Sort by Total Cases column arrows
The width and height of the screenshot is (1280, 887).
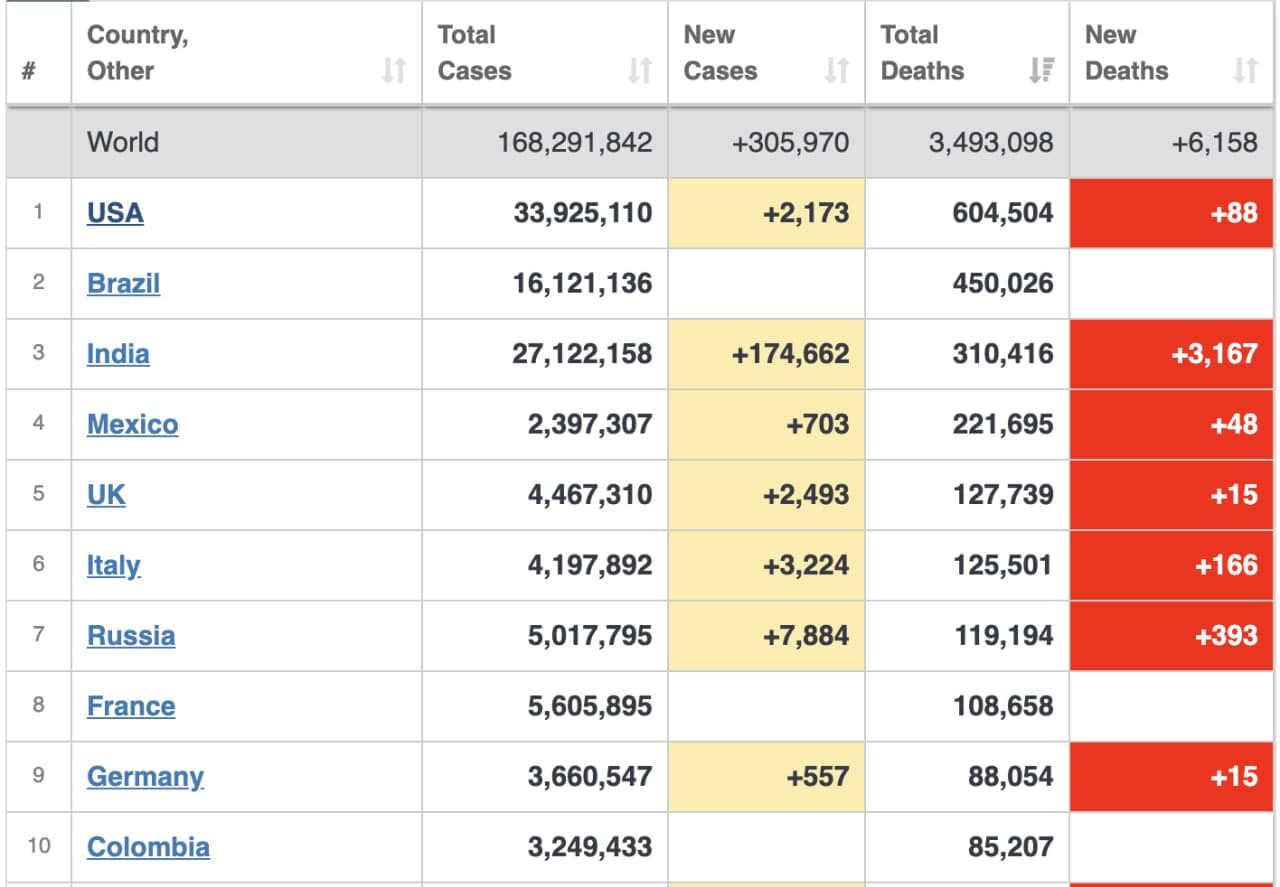(640, 71)
